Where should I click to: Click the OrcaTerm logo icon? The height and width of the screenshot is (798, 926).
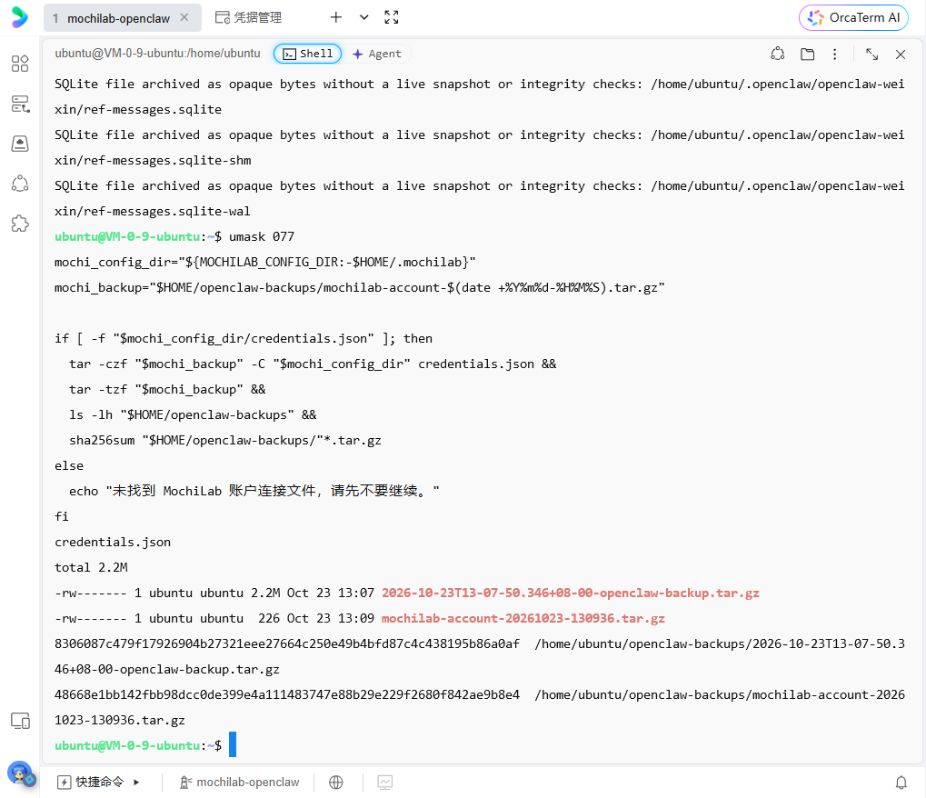pos(19,17)
